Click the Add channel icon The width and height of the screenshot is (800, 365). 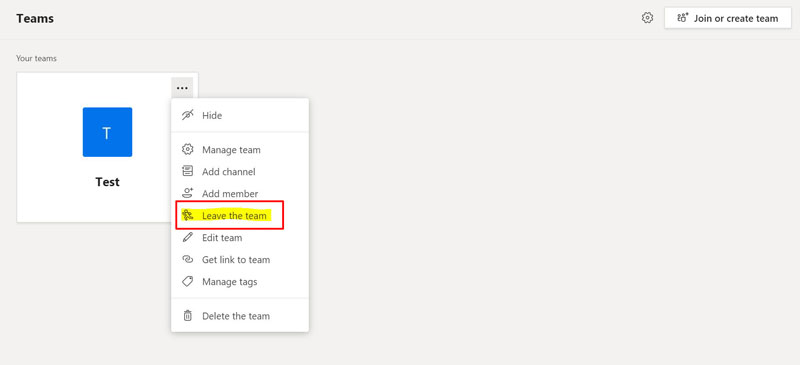tap(188, 172)
